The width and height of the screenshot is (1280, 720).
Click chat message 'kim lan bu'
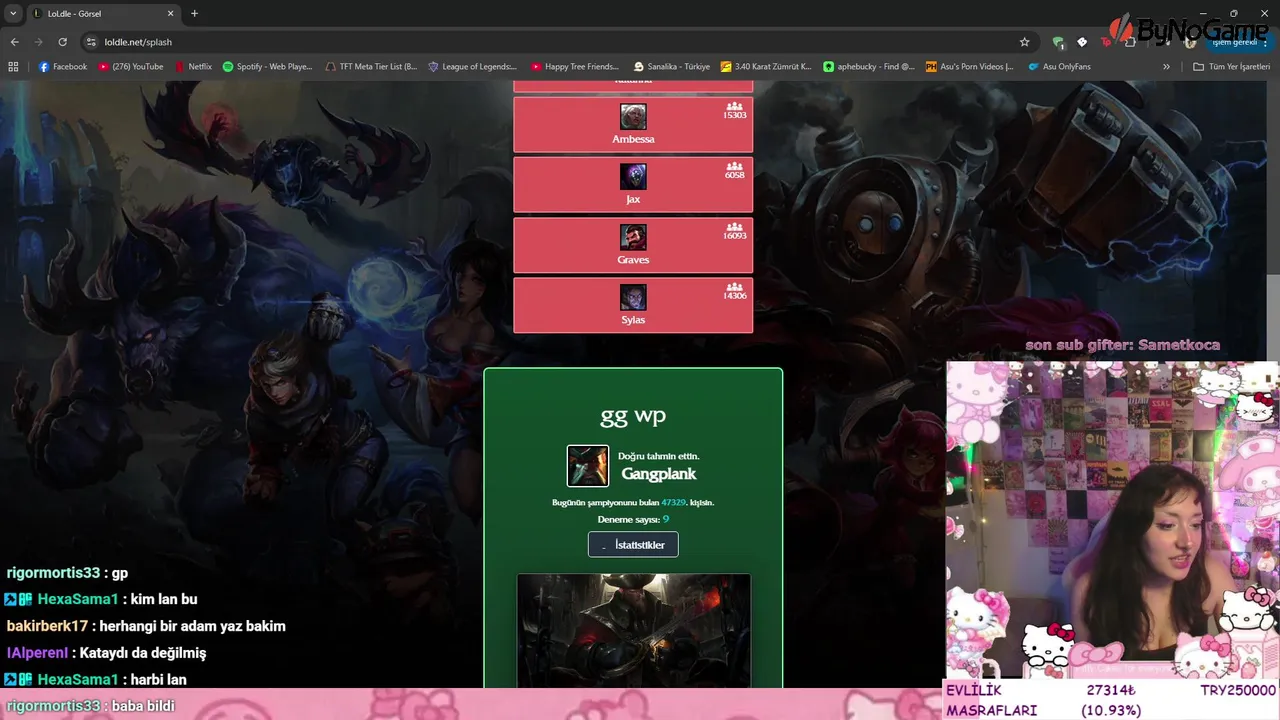(x=164, y=599)
